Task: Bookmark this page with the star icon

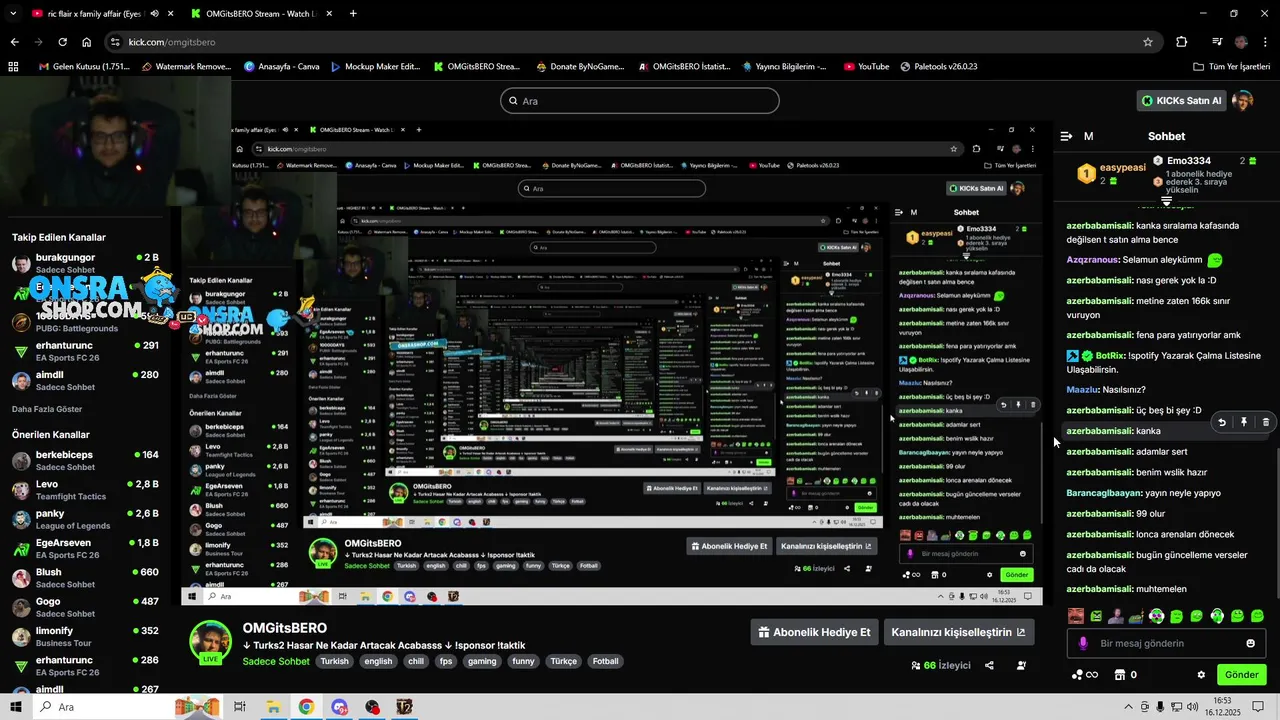Action: coord(1148,42)
